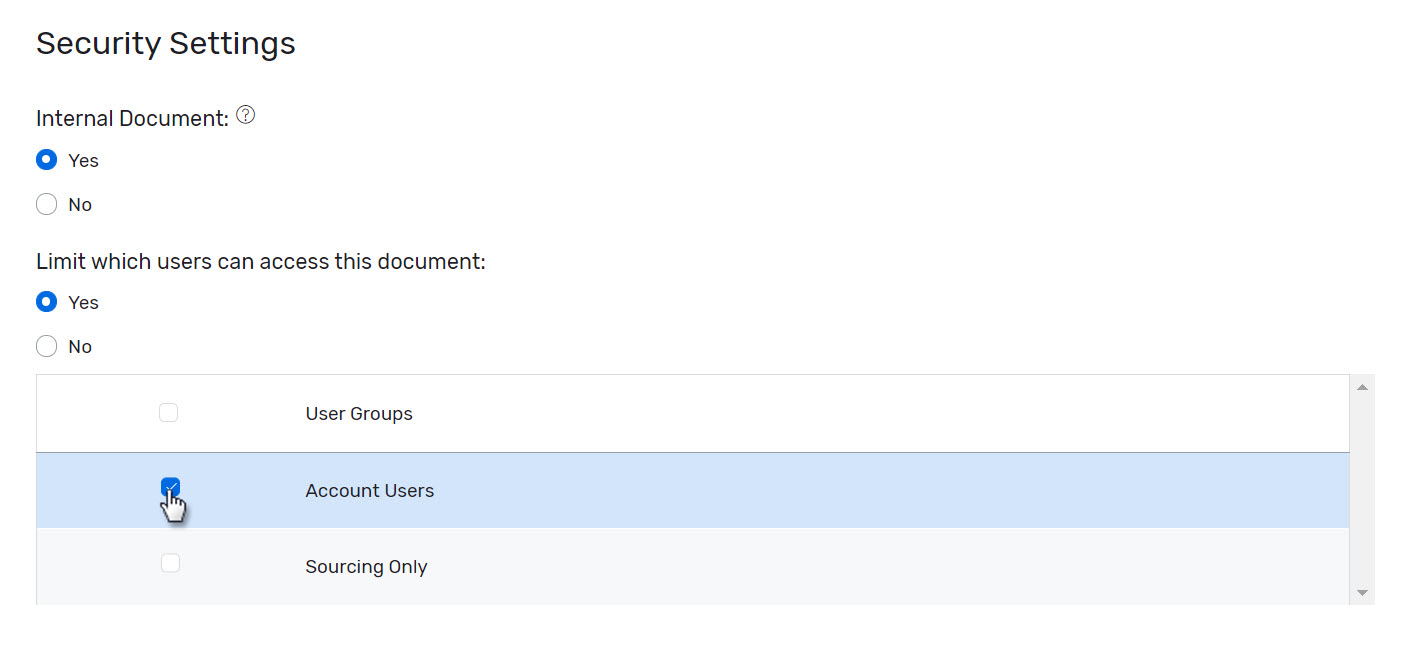Select Yes to limit document access
The width and height of the screenshot is (1412, 646).
point(46,302)
